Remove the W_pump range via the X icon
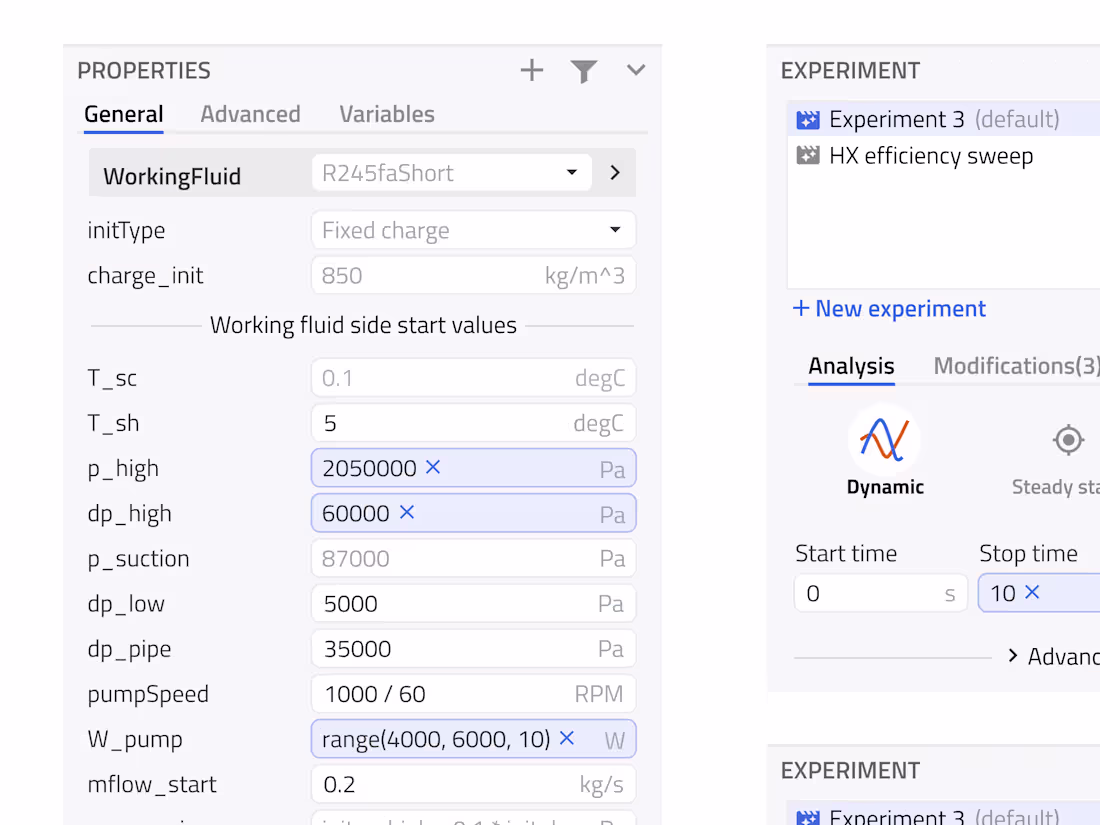This screenshot has width=1100, height=825. (x=566, y=739)
